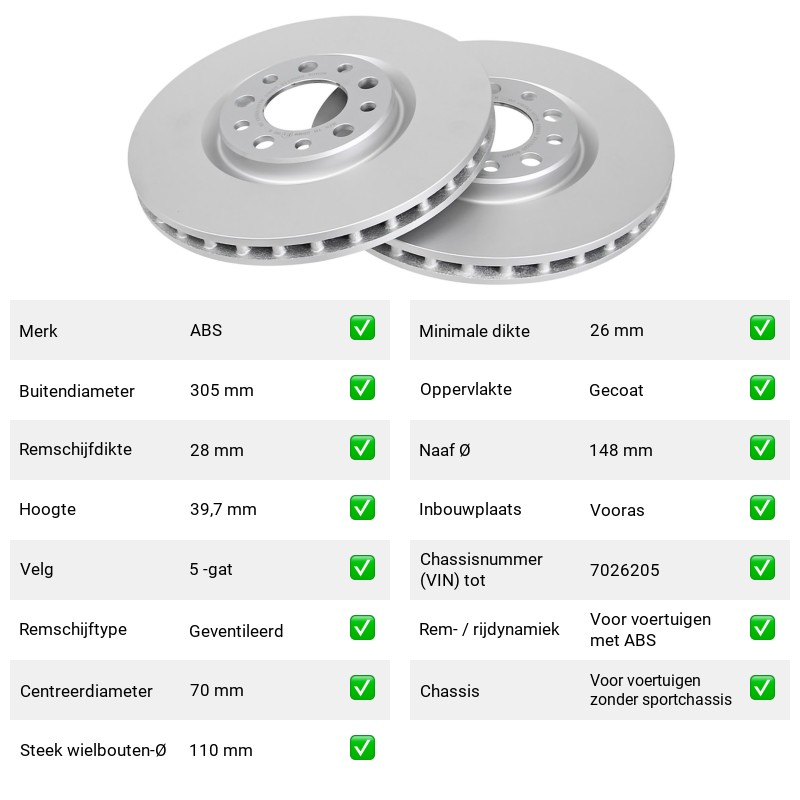800x800 pixels.
Task: Click the checkmark in the Naaf Ø row
Action: click(762, 447)
